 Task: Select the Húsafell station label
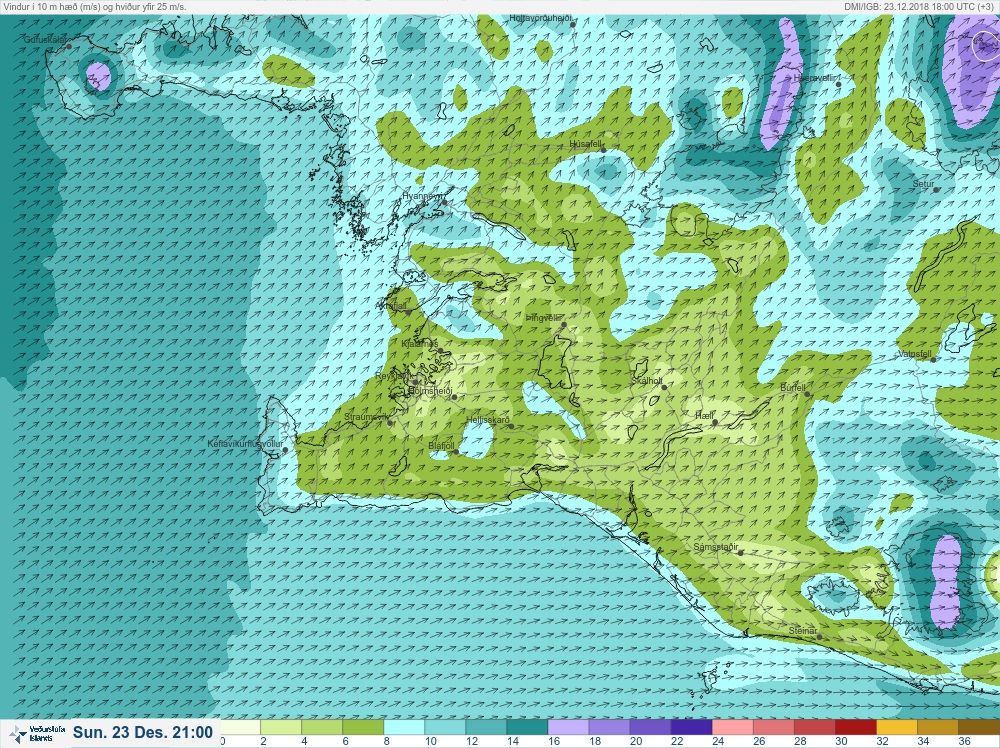point(585,145)
